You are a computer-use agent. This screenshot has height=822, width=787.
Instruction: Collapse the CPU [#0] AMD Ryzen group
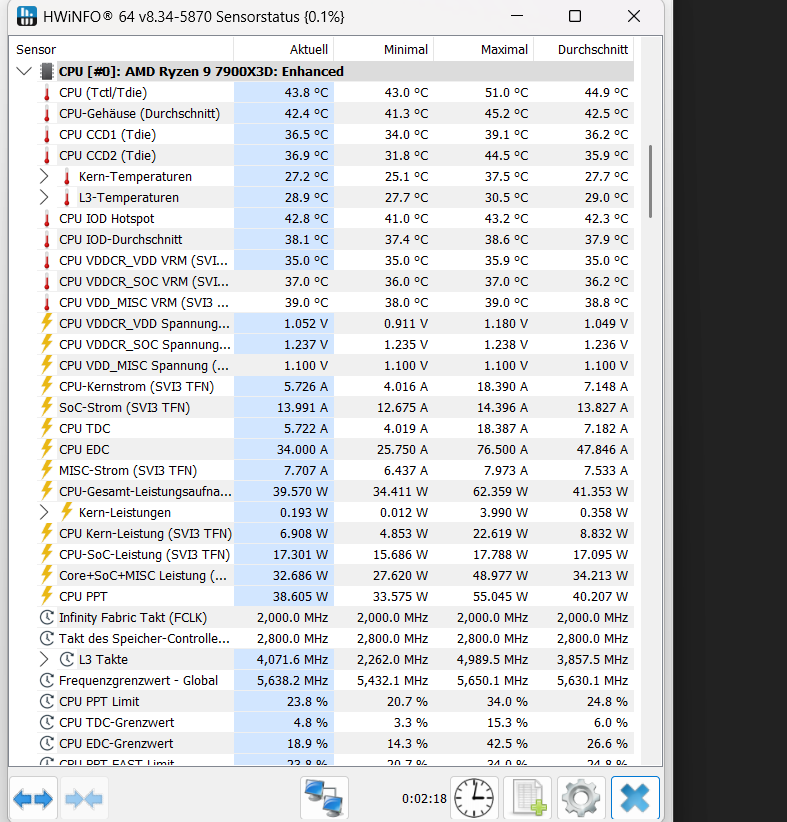tap(24, 71)
